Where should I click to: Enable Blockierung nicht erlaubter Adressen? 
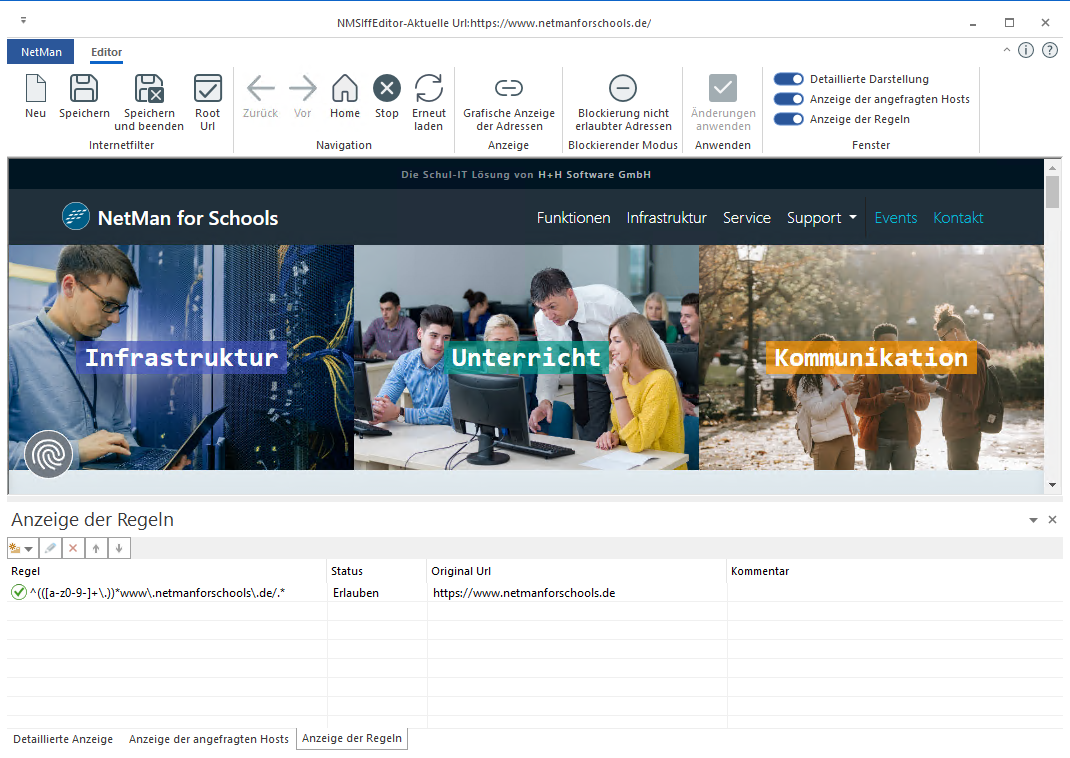tap(623, 89)
